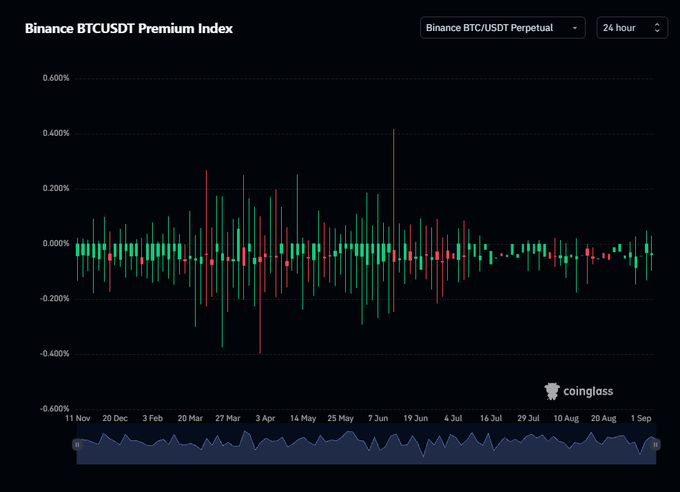This screenshot has height=492, width=680.
Task: Click the 11 Nov date label
Action: (x=78, y=418)
